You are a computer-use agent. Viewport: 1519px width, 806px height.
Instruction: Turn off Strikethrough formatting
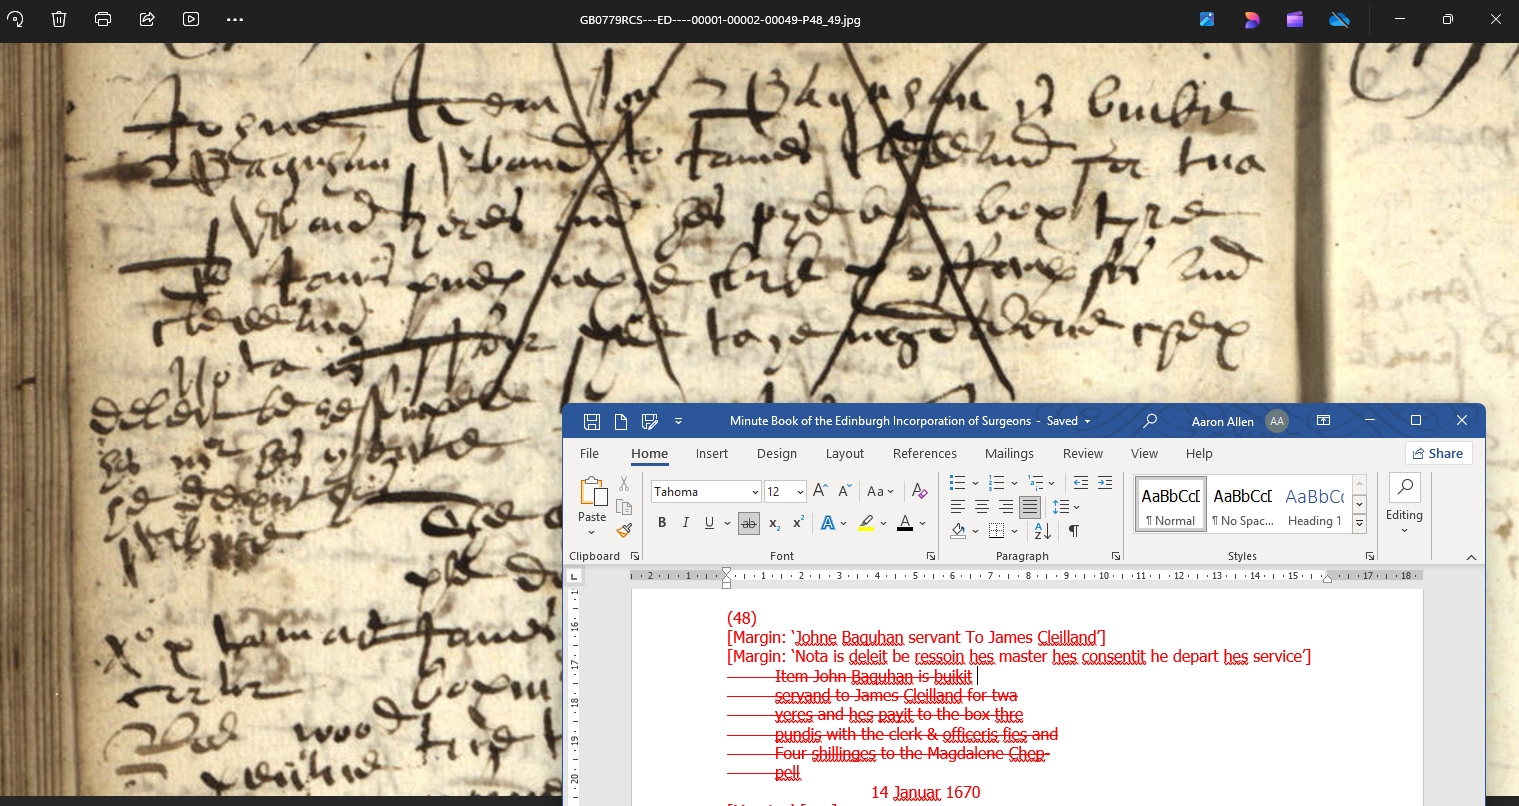(x=748, y=523)
